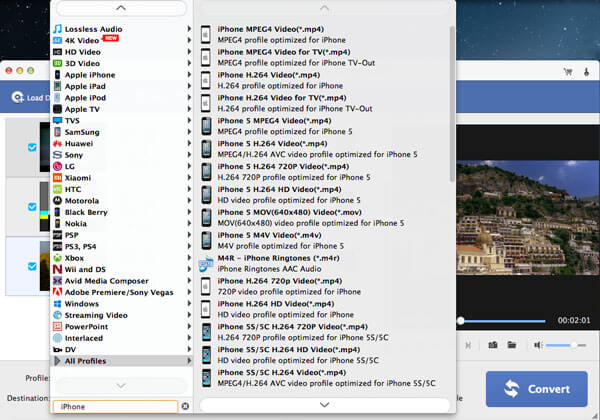Click the video playback progress bar
The height and width of the screenshot is (420, 600).
click(502, 321)
